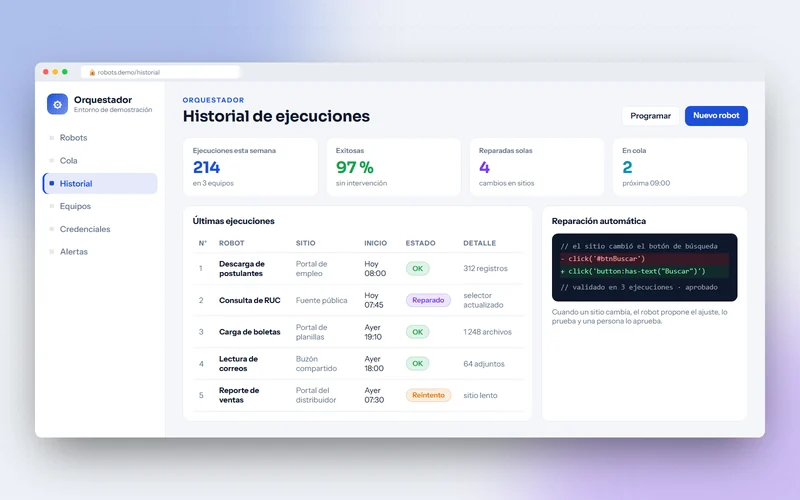Click the red close window dot
The image size is (800, 500).
[46, 72]
